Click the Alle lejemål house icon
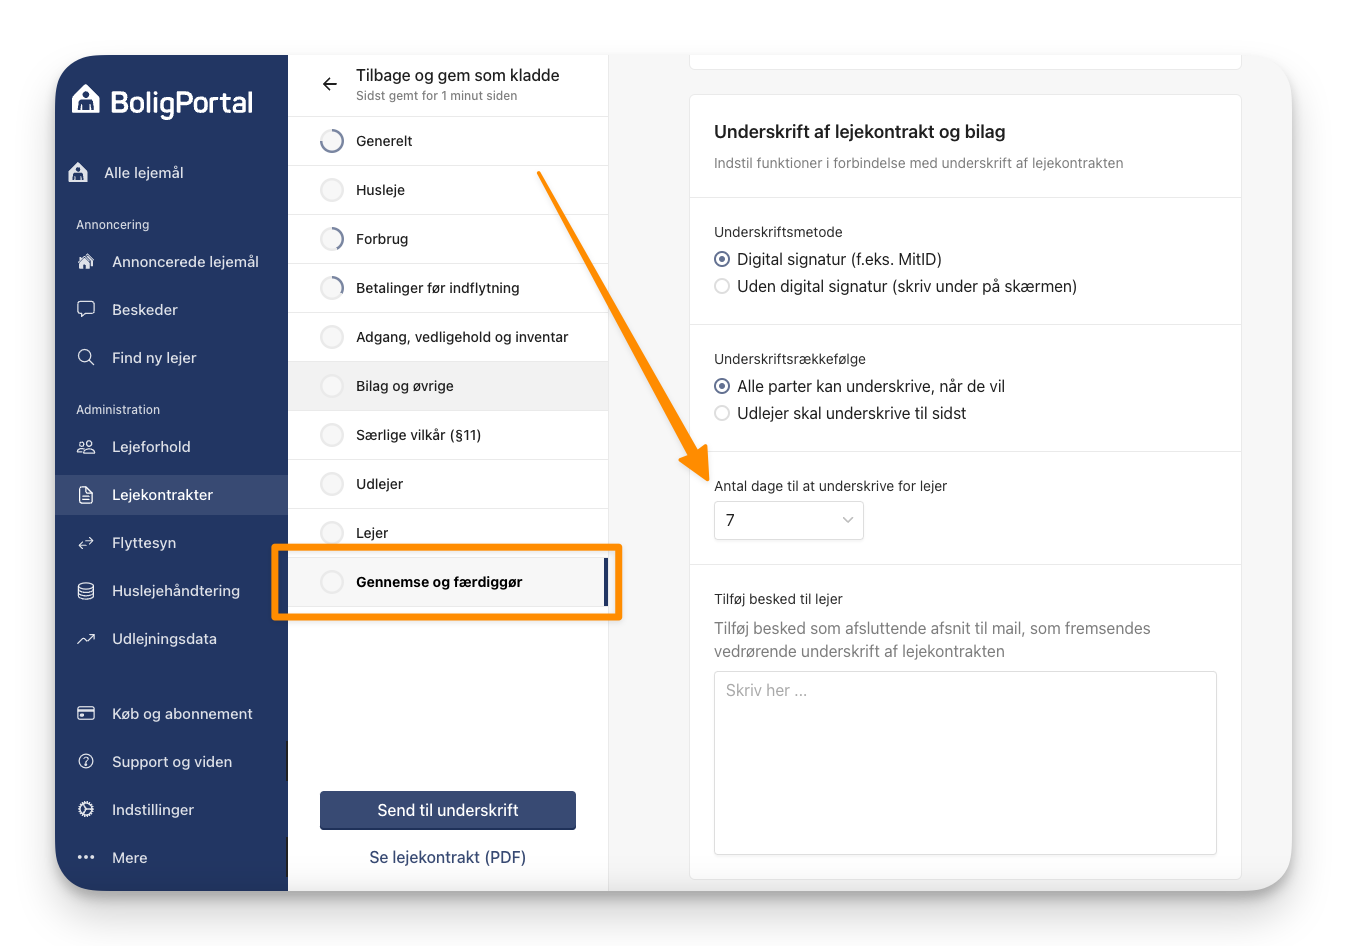1347x946 pixels. [78, 172]
